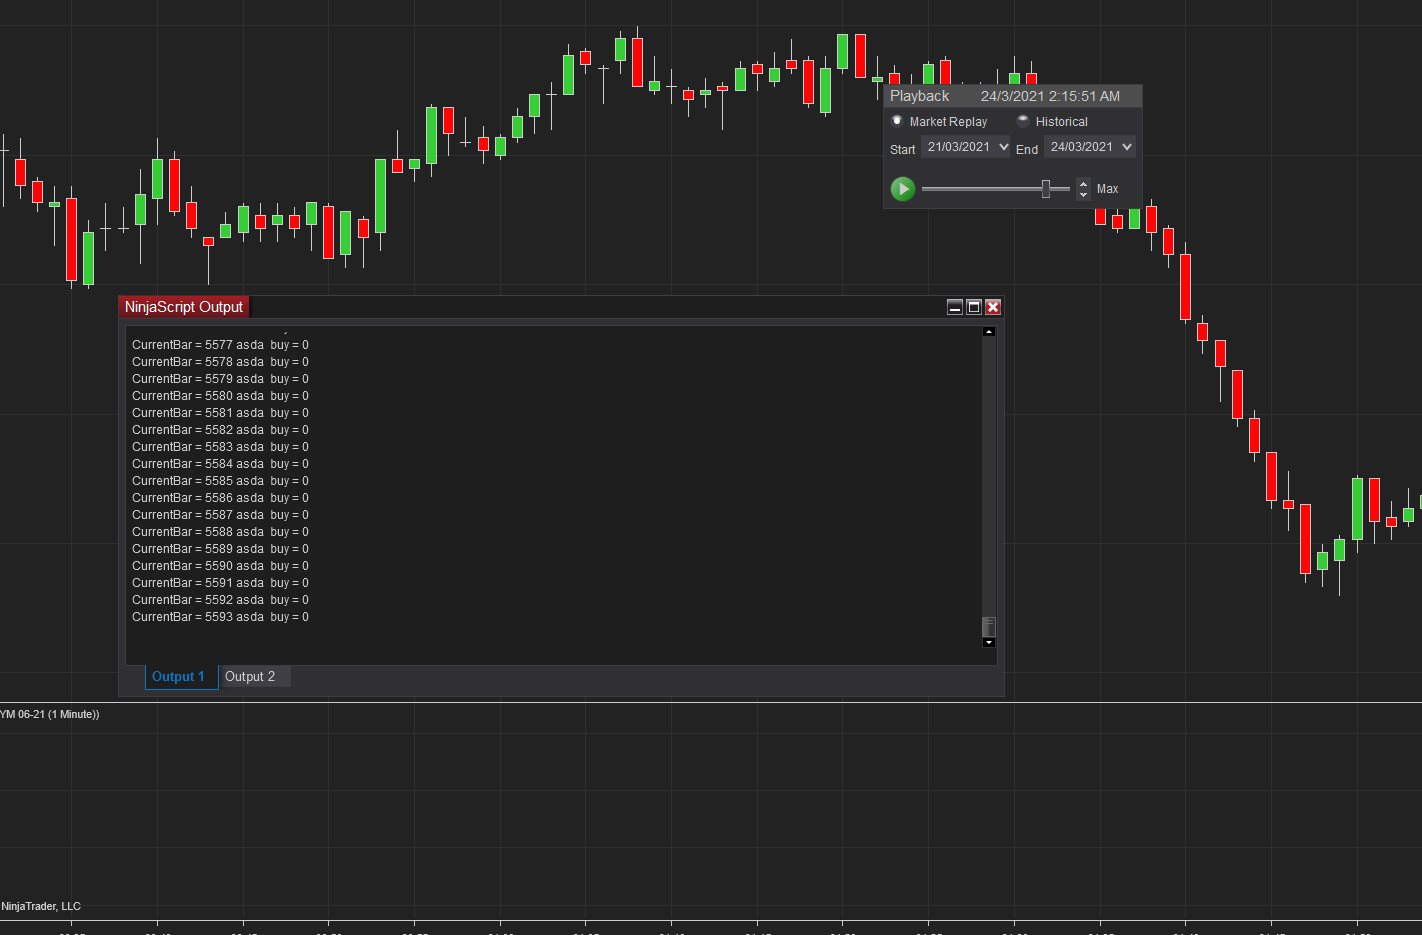Start playback with the green play button

click(903, 188)
